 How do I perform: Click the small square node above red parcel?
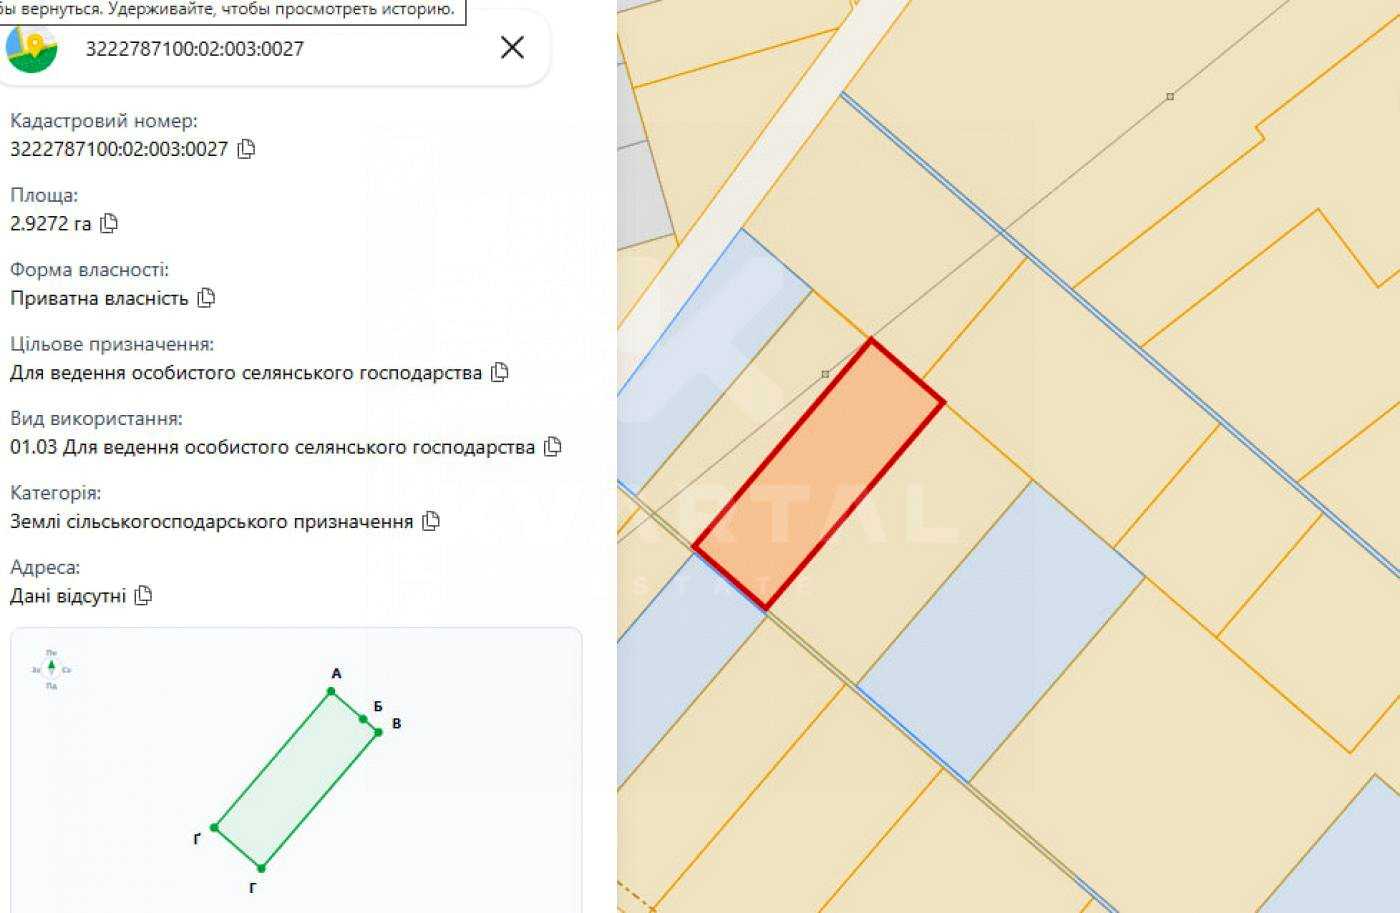click(825, 374)
